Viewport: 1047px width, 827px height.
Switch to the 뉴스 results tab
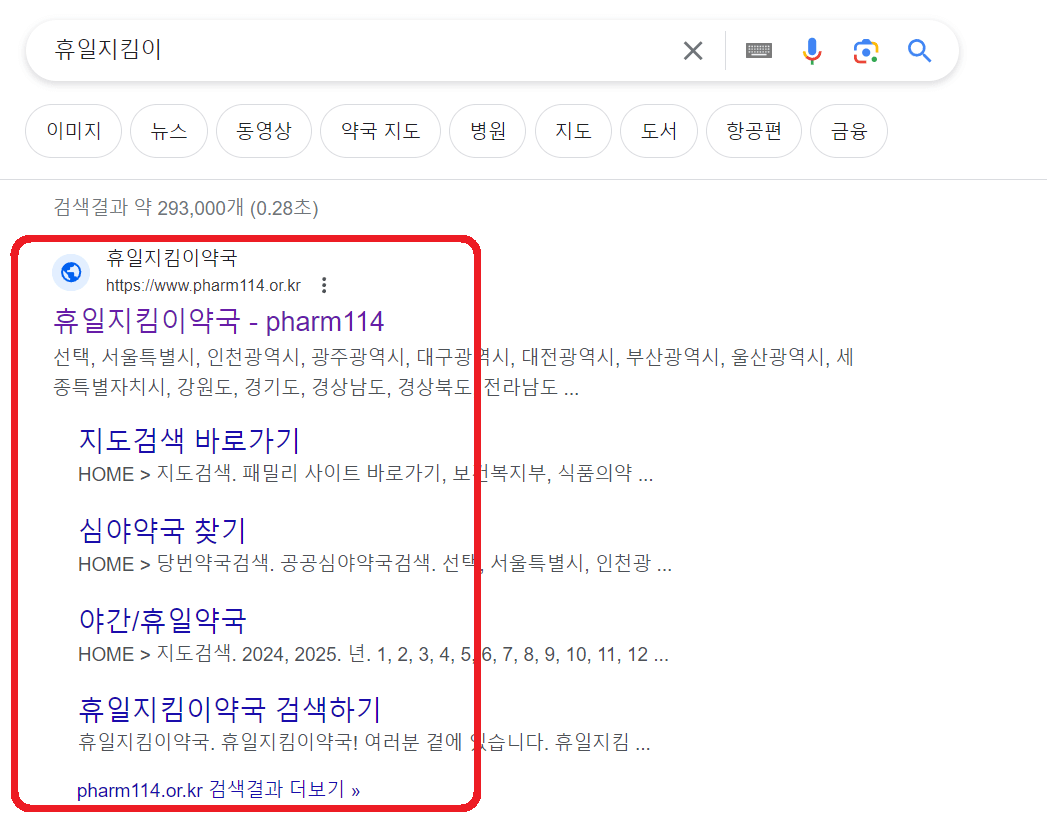pos(168,131)
